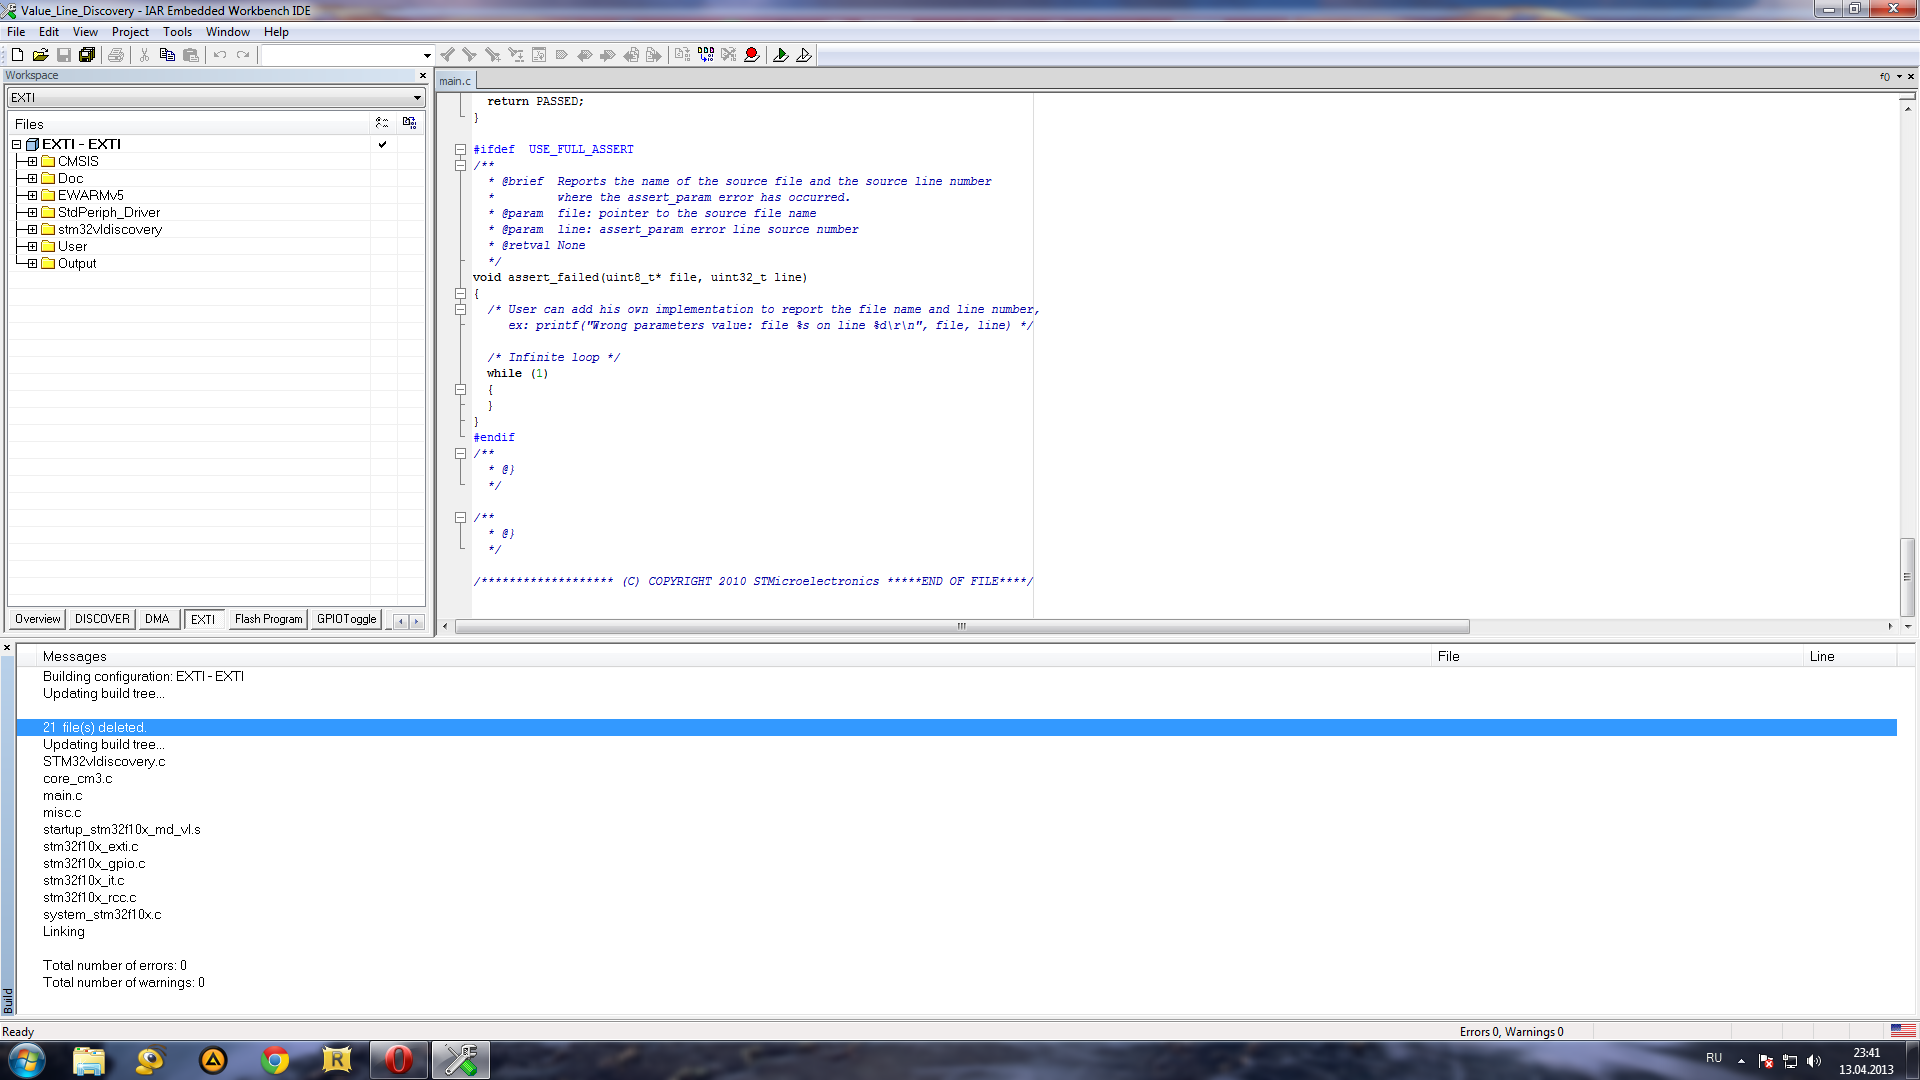Switch to the GPIOToggle workspace tab

(x=346, y=619)
